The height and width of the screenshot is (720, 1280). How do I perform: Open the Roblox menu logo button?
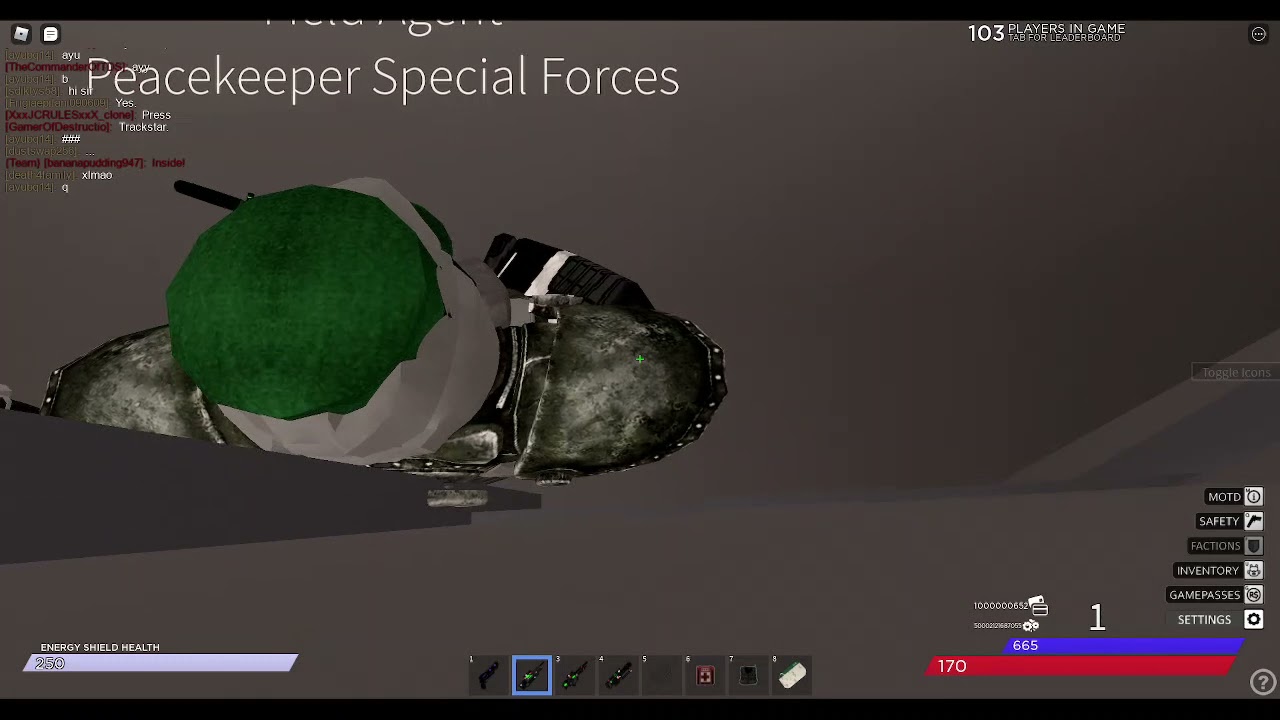click(21, 34)
